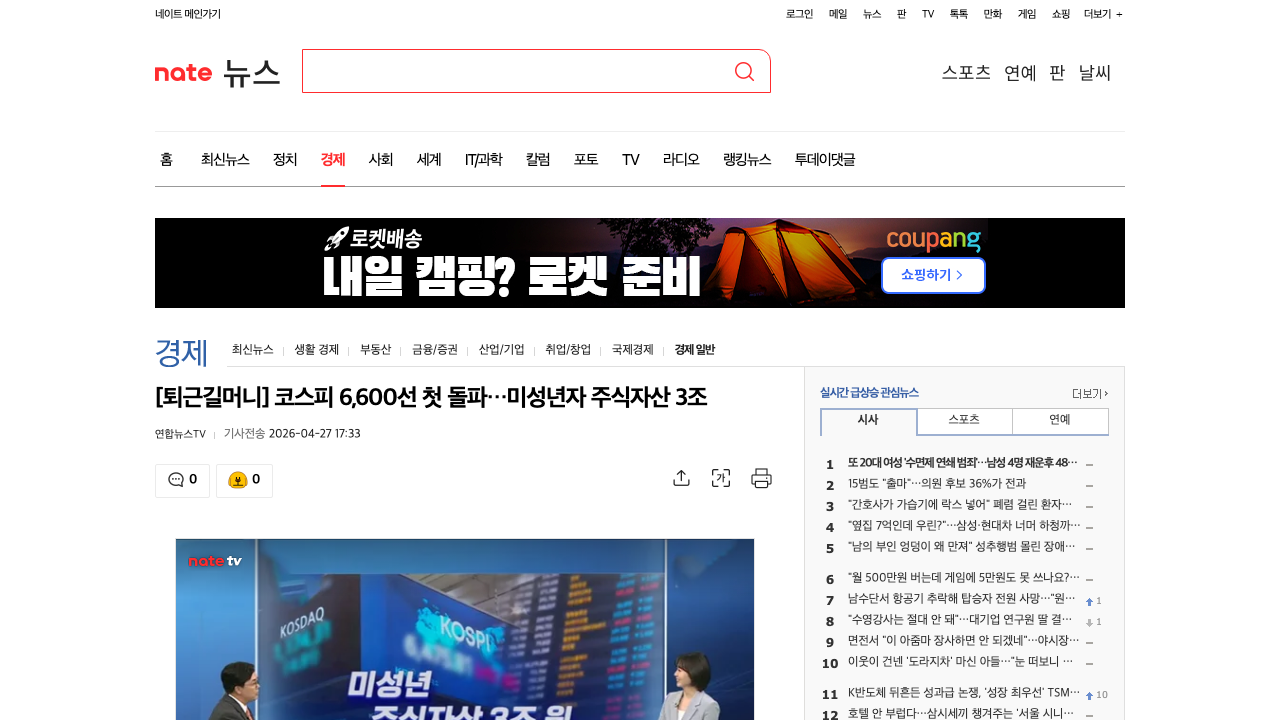Open the 부동산 subcategory
Viewport: 1280px width, 720px height.
[x=375, y=350]
